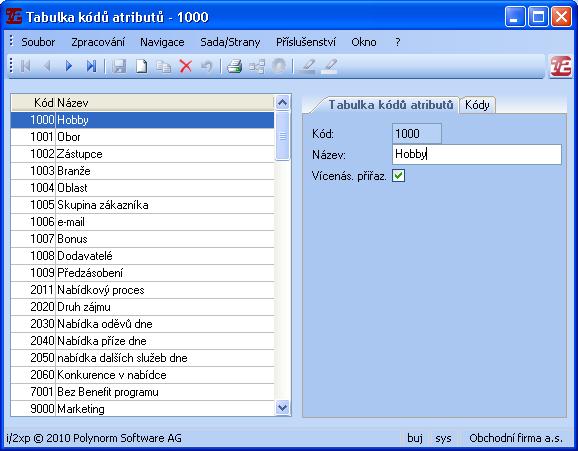Viewport: 578px width, 451px height.
Task: Open the Sada/Strany menu
Action: click(230, 42)
